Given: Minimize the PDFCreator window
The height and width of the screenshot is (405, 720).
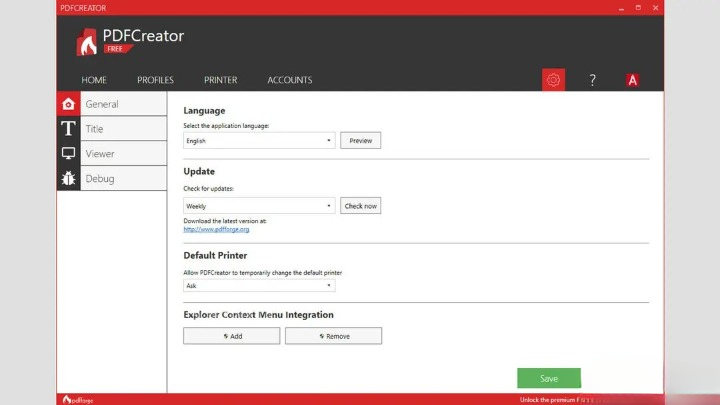Looking at the screenshot, I should (621, 8).
